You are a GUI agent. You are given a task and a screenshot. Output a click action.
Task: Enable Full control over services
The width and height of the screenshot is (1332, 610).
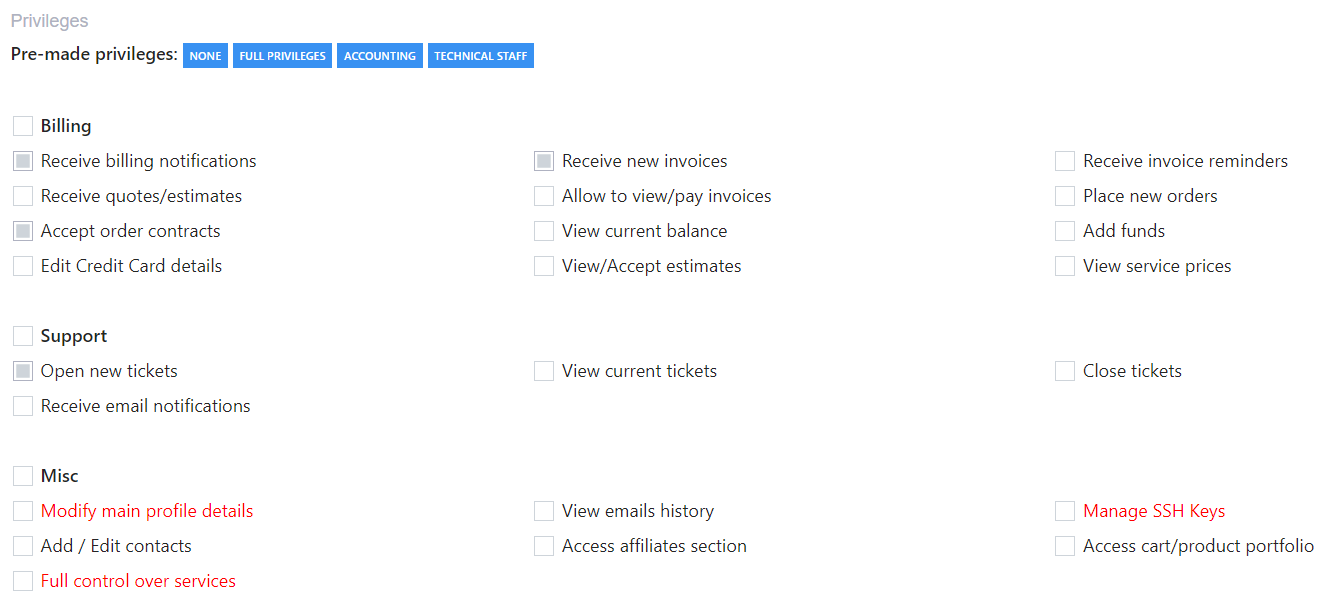pyautogui.click(x=23, y=581)
